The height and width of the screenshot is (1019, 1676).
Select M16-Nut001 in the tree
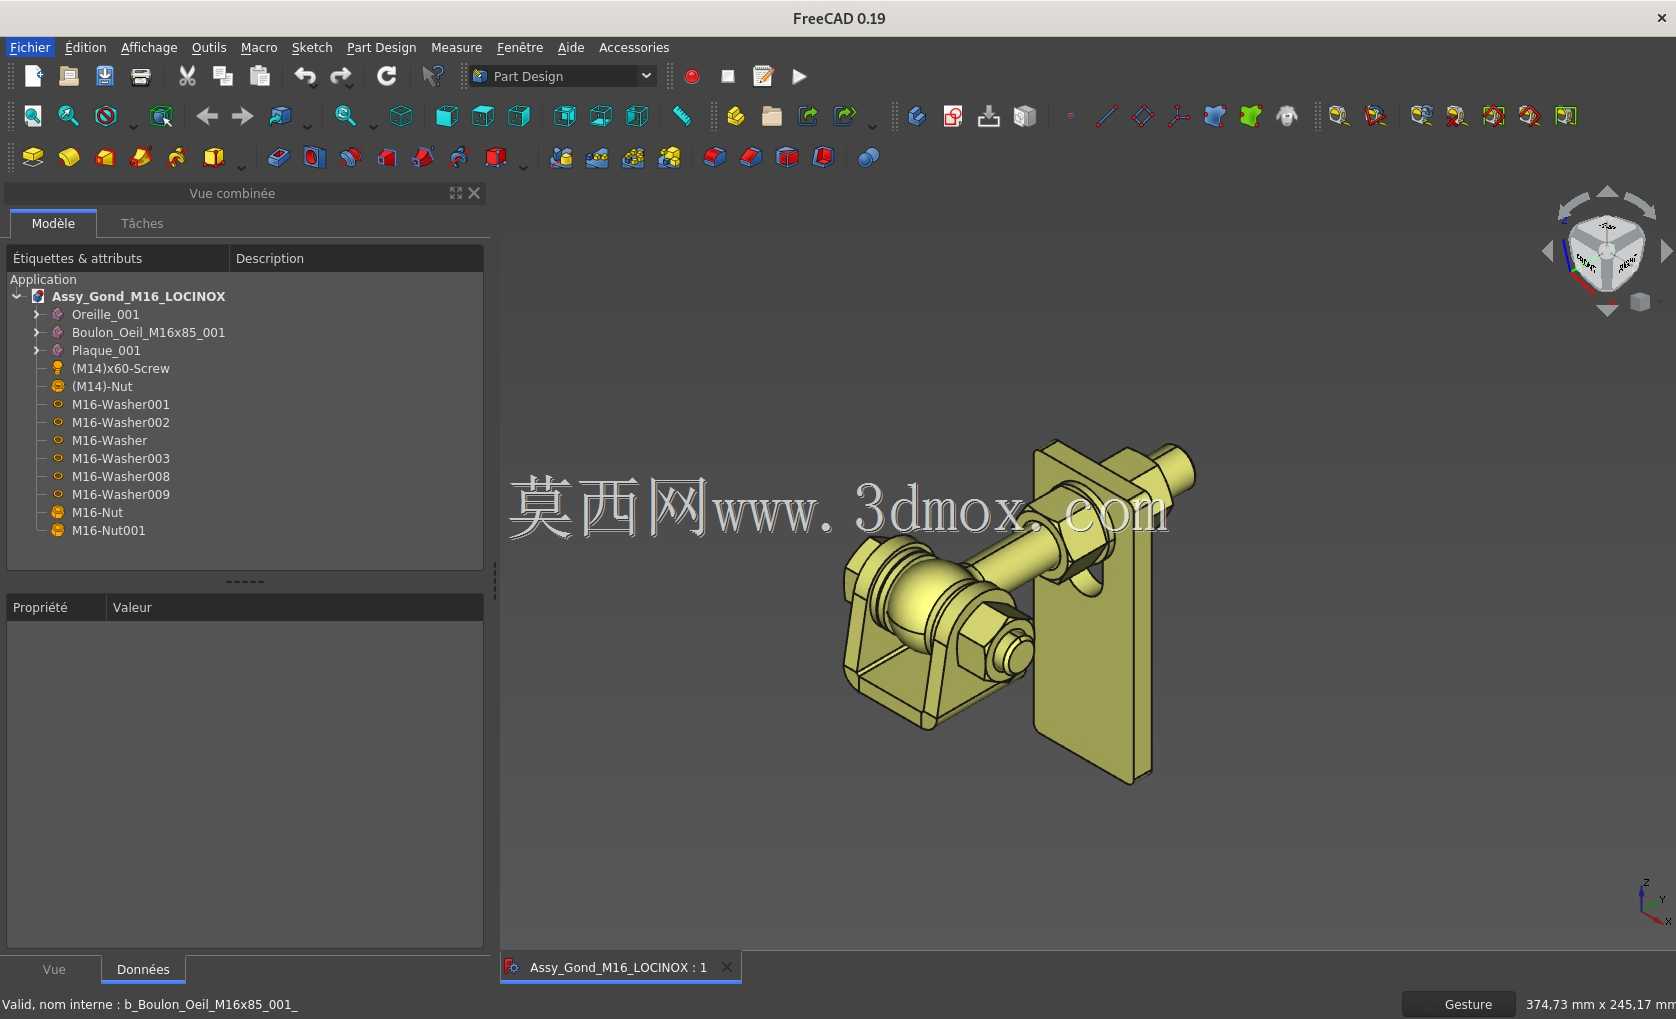(x=109, y=530)
